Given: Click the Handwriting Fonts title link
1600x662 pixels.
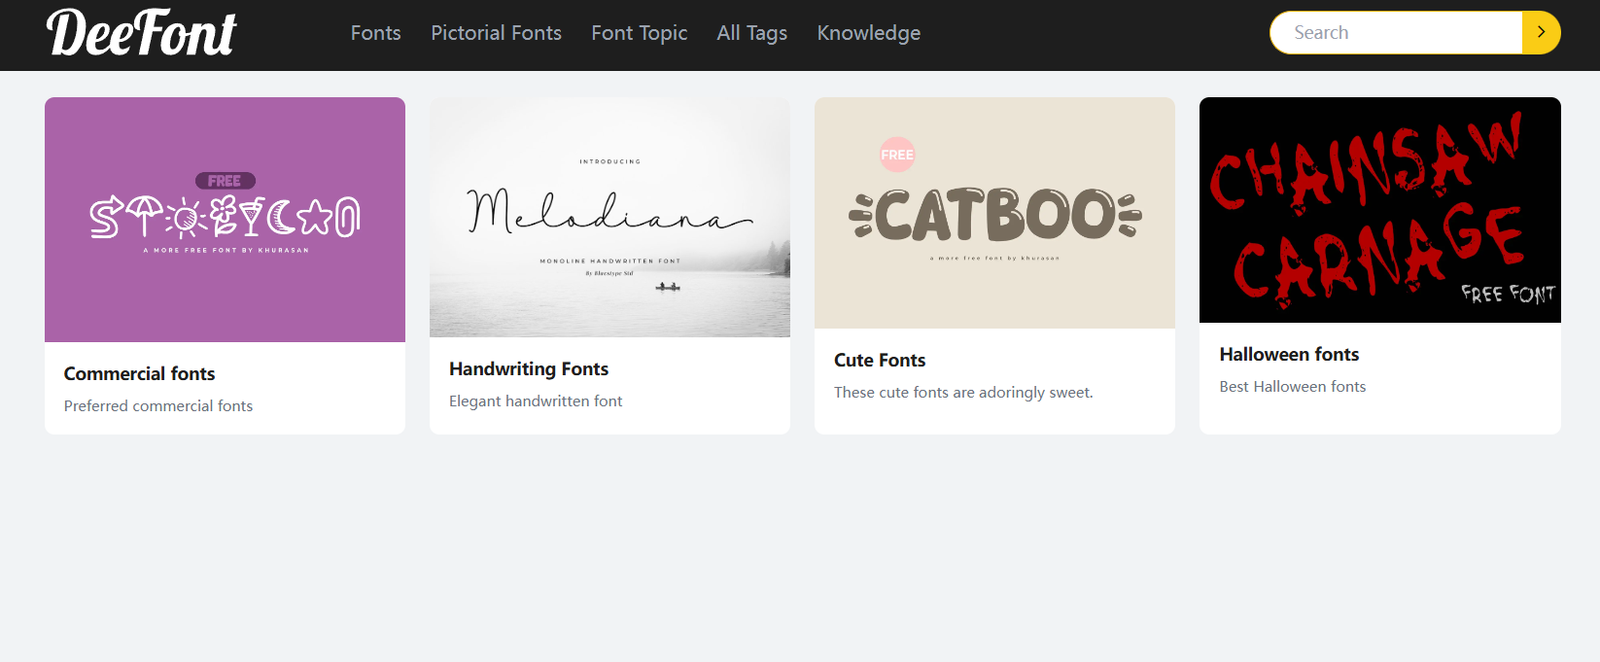Looking at the screenshot, I should click(528, 369).
